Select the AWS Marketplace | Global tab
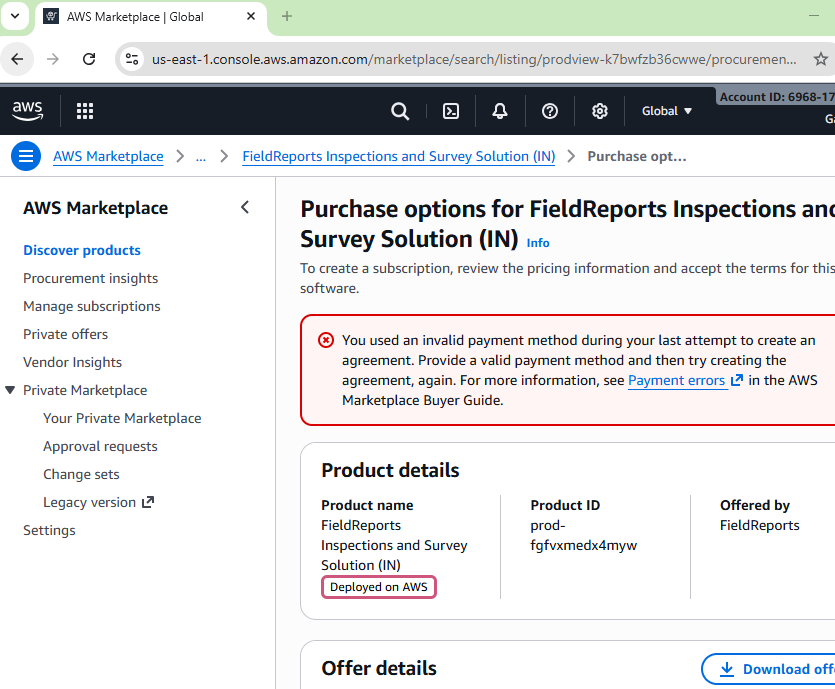Image resolution: width=835 pixels, height=689 pixels. (x=150, y=17)
